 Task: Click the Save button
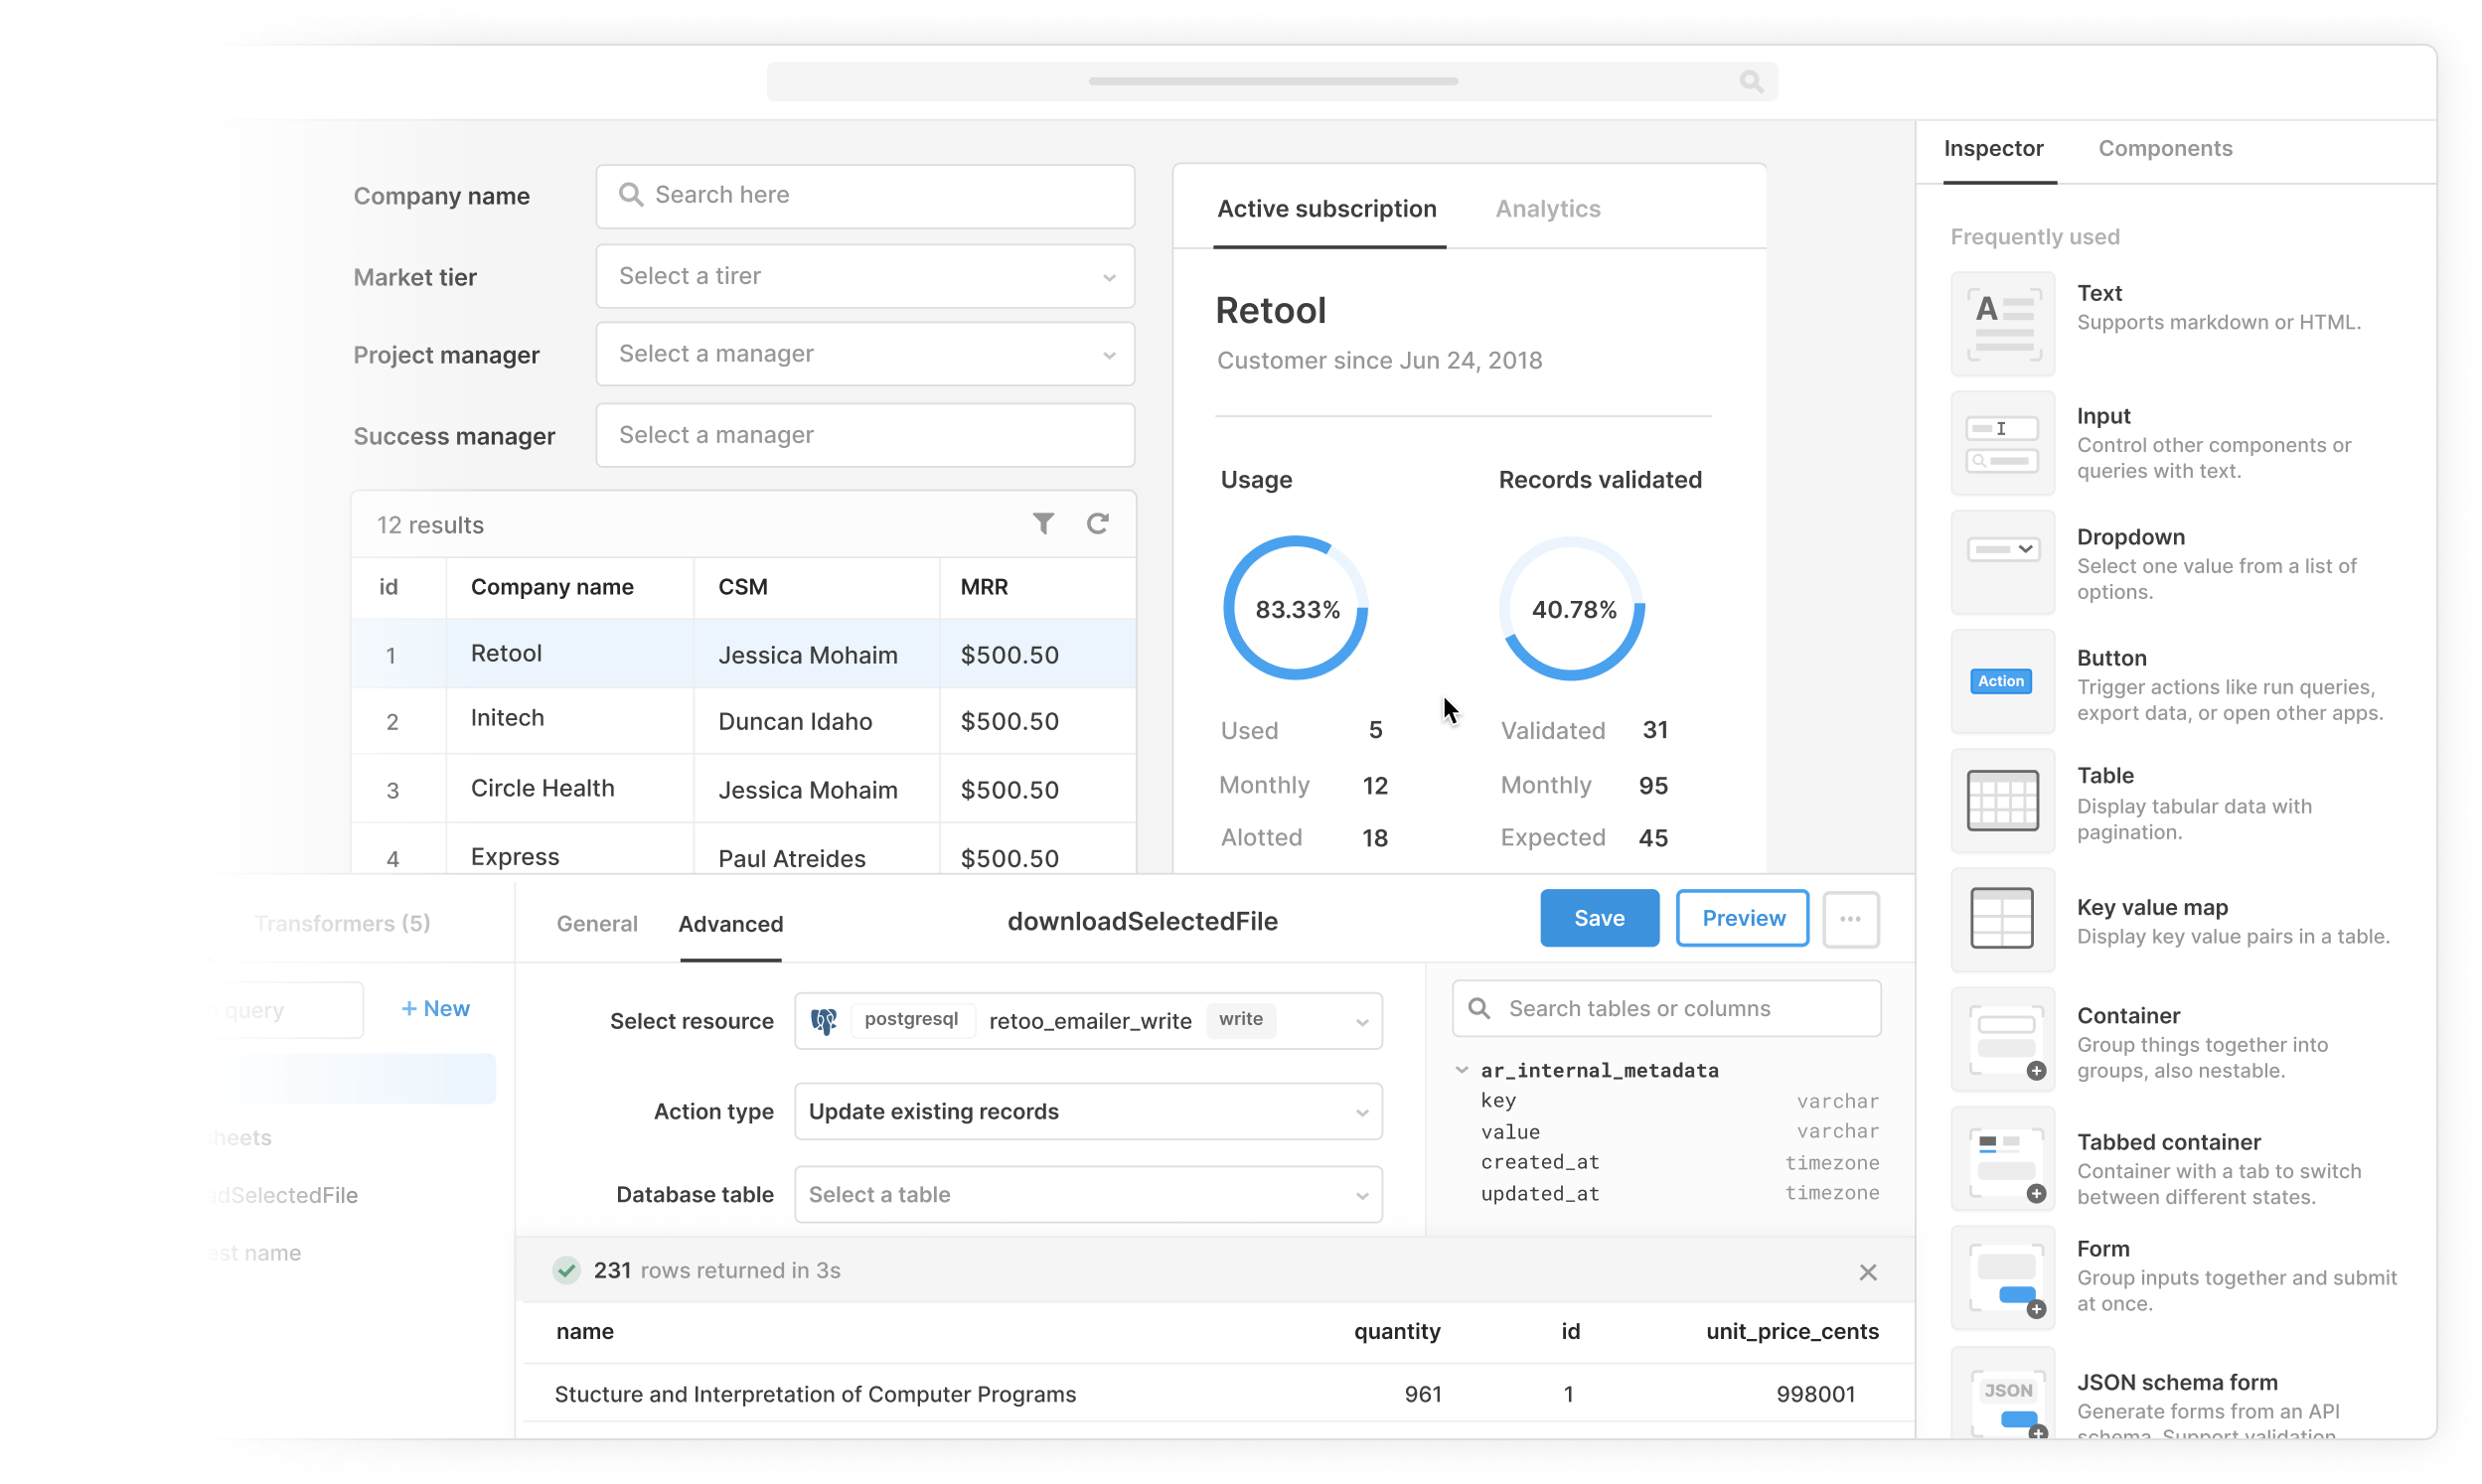[1601, 917]
